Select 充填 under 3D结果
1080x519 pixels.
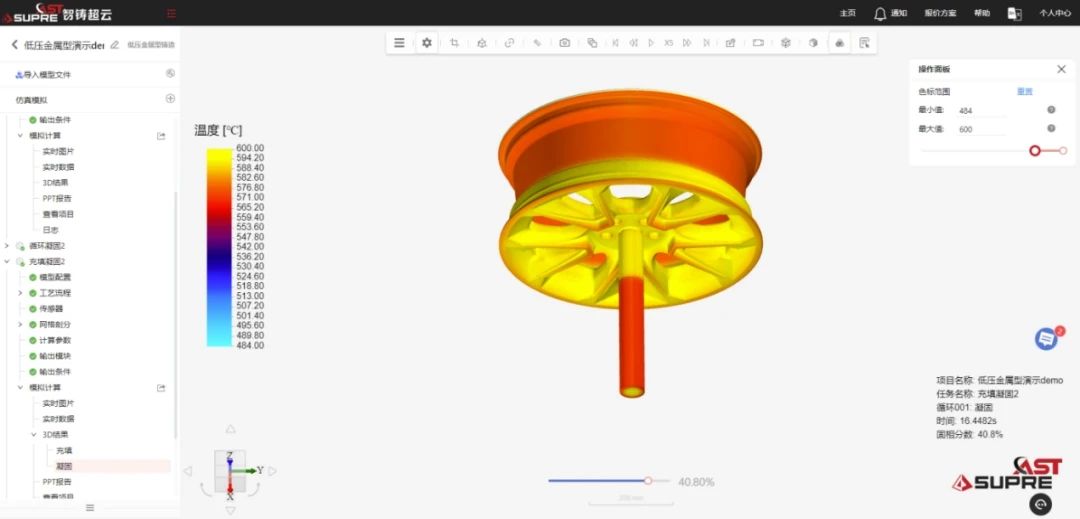pos(64,451)
